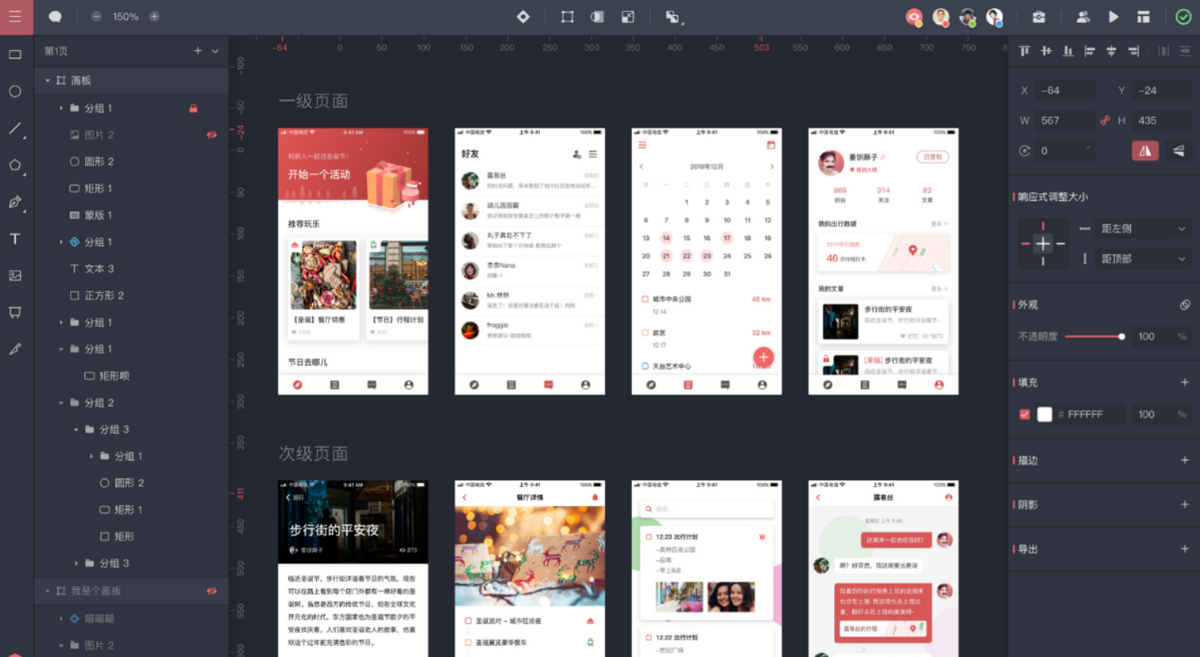Toggle the fill checkbox on
The image size is (1200, 657).
(x=1024, y=414)
